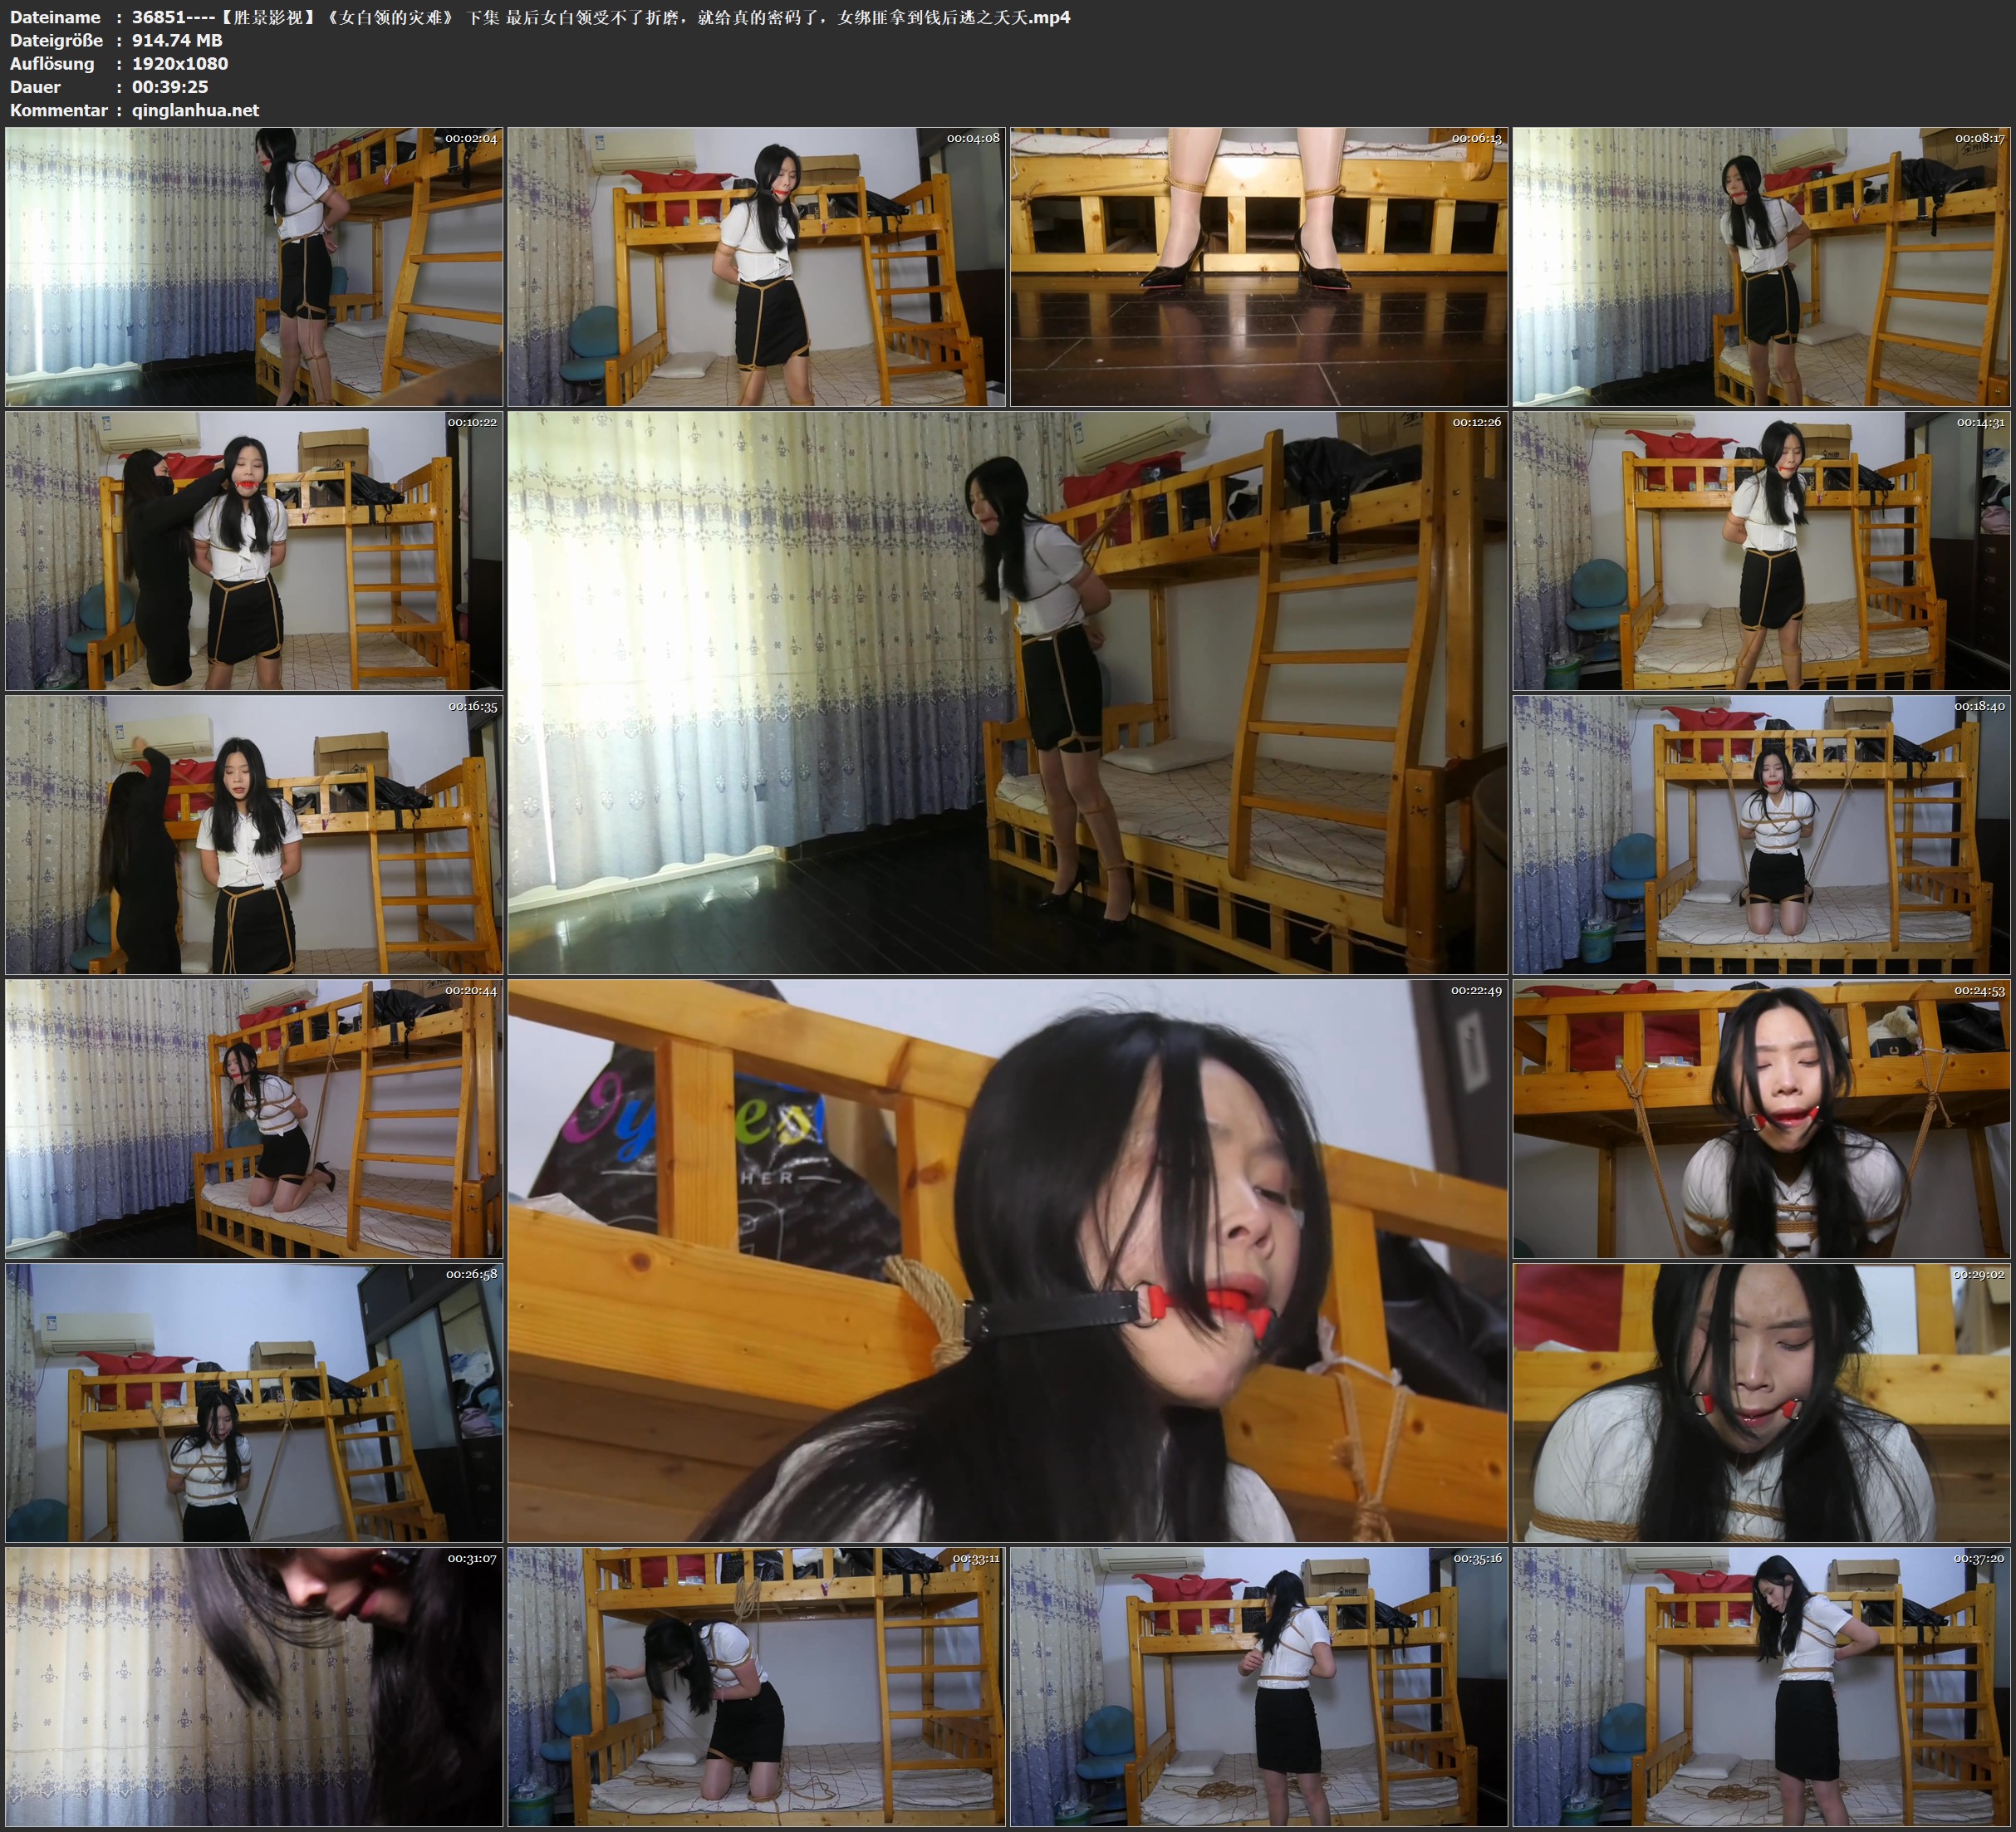This screenshot has height=1832, width=2016.
Task: Click the thumbnail timestamped 00:16:35
Action: [254, 835]
